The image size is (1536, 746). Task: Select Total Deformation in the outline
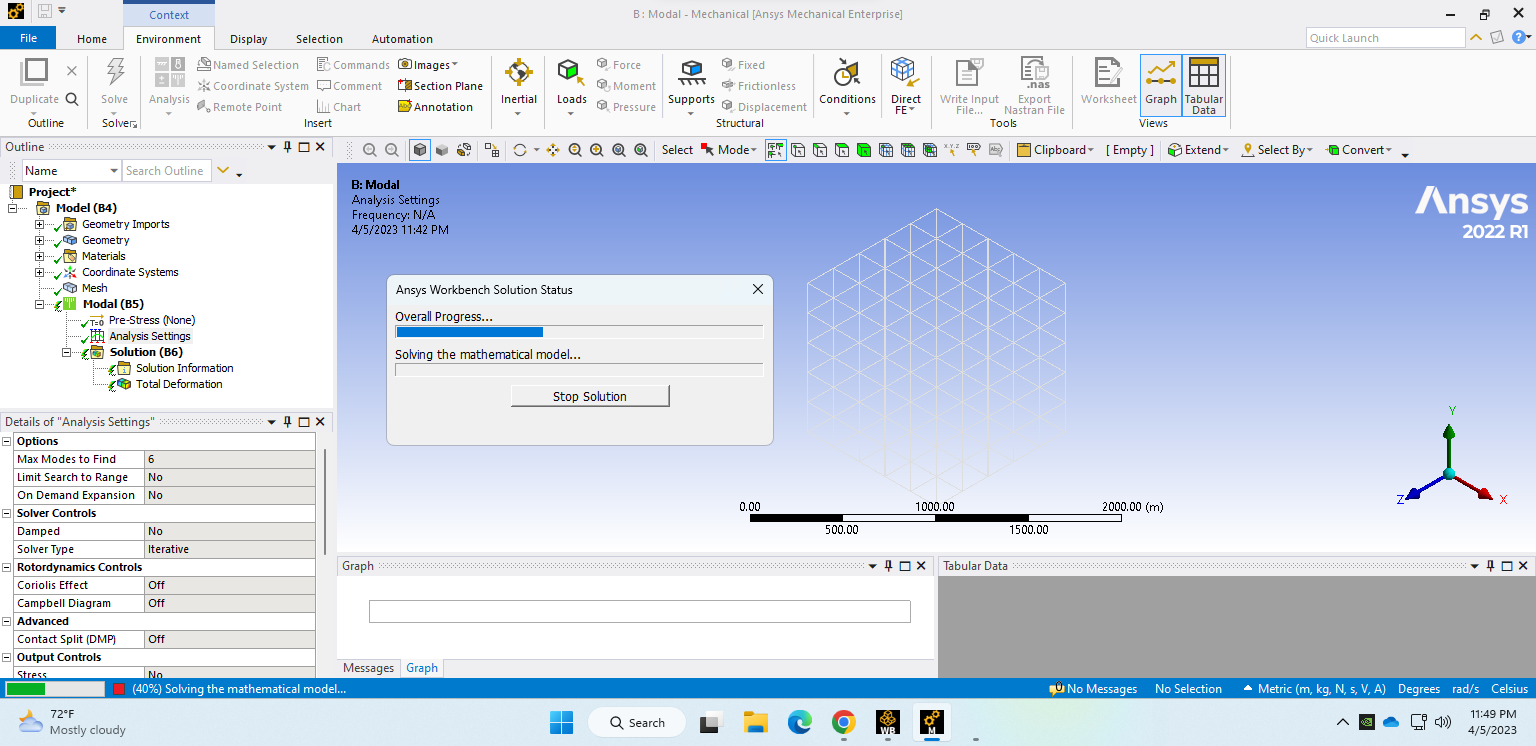pyautogui.click(x=178, y=384)
